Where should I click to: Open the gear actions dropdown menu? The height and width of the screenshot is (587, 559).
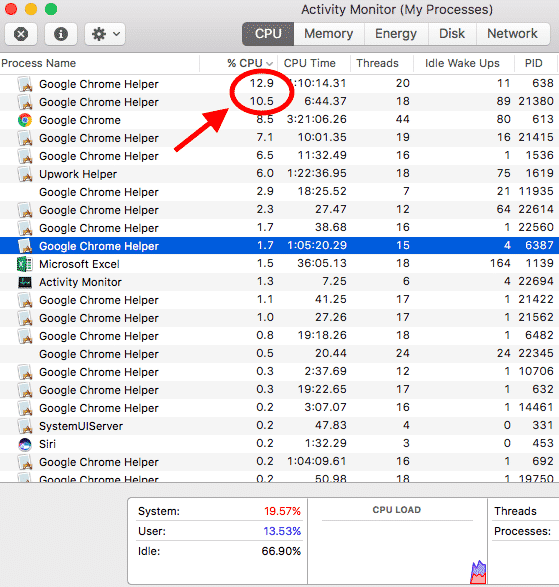coord(105,34)
